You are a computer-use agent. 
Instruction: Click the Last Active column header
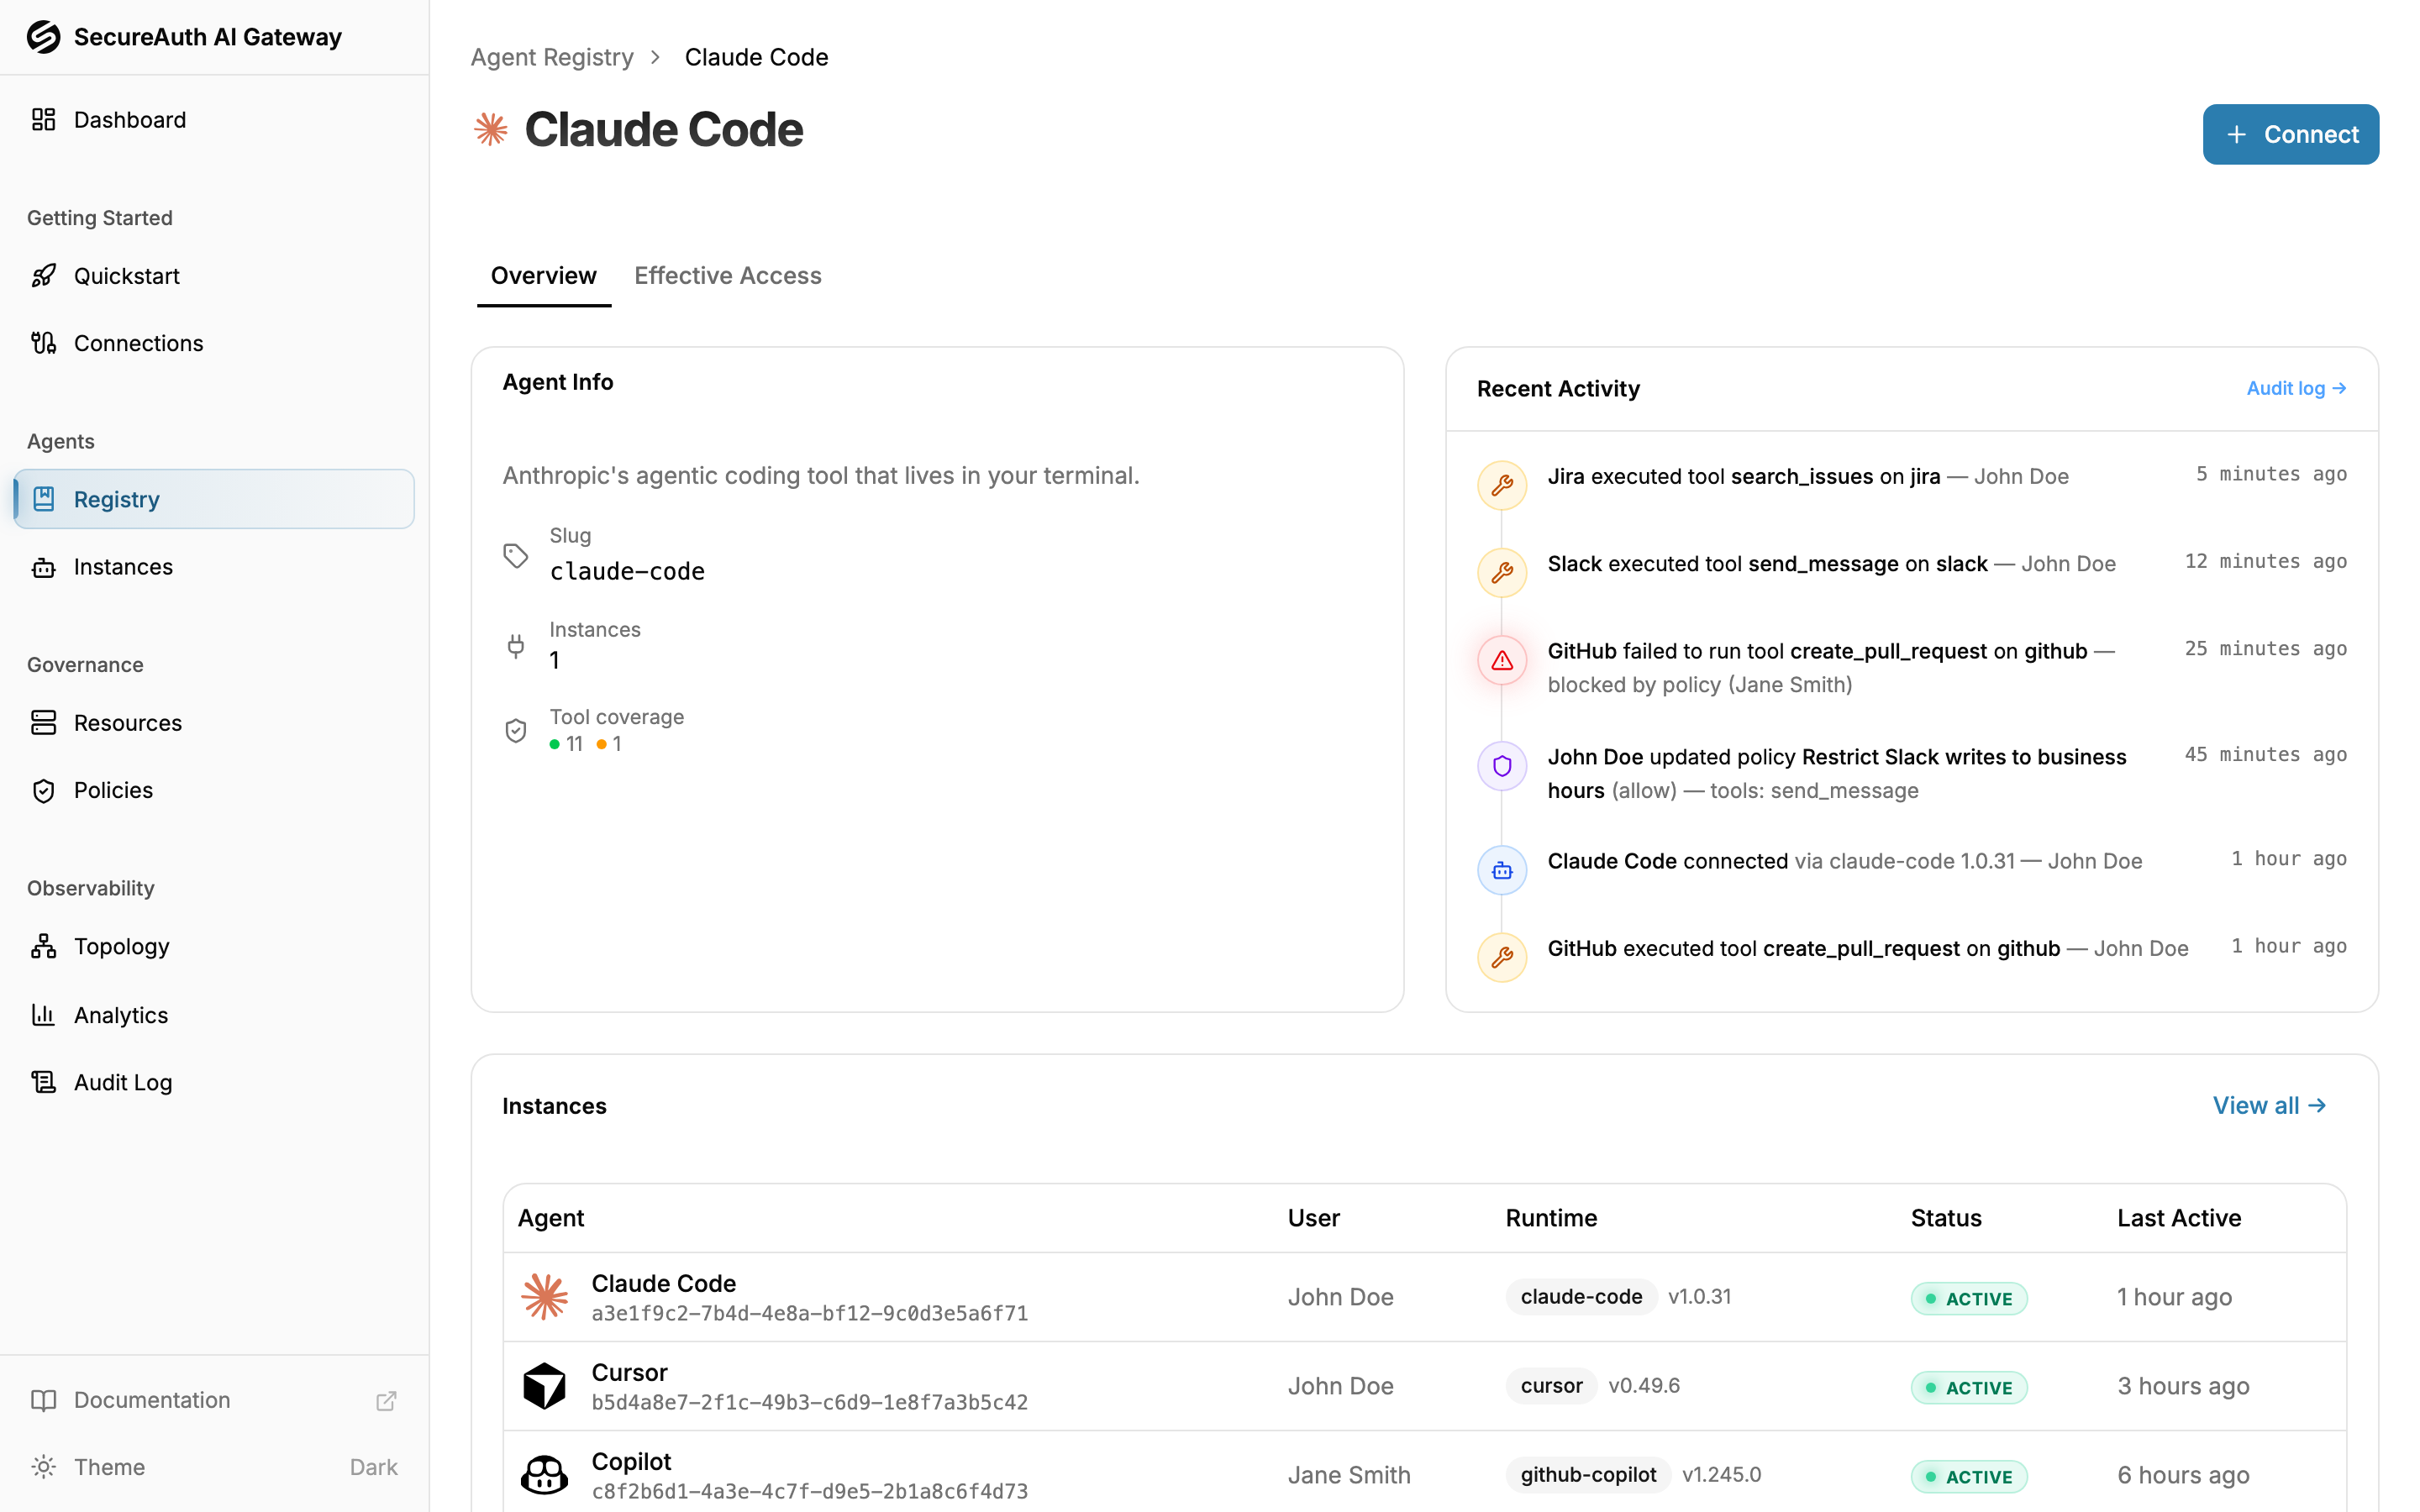pos(2179,1218)
